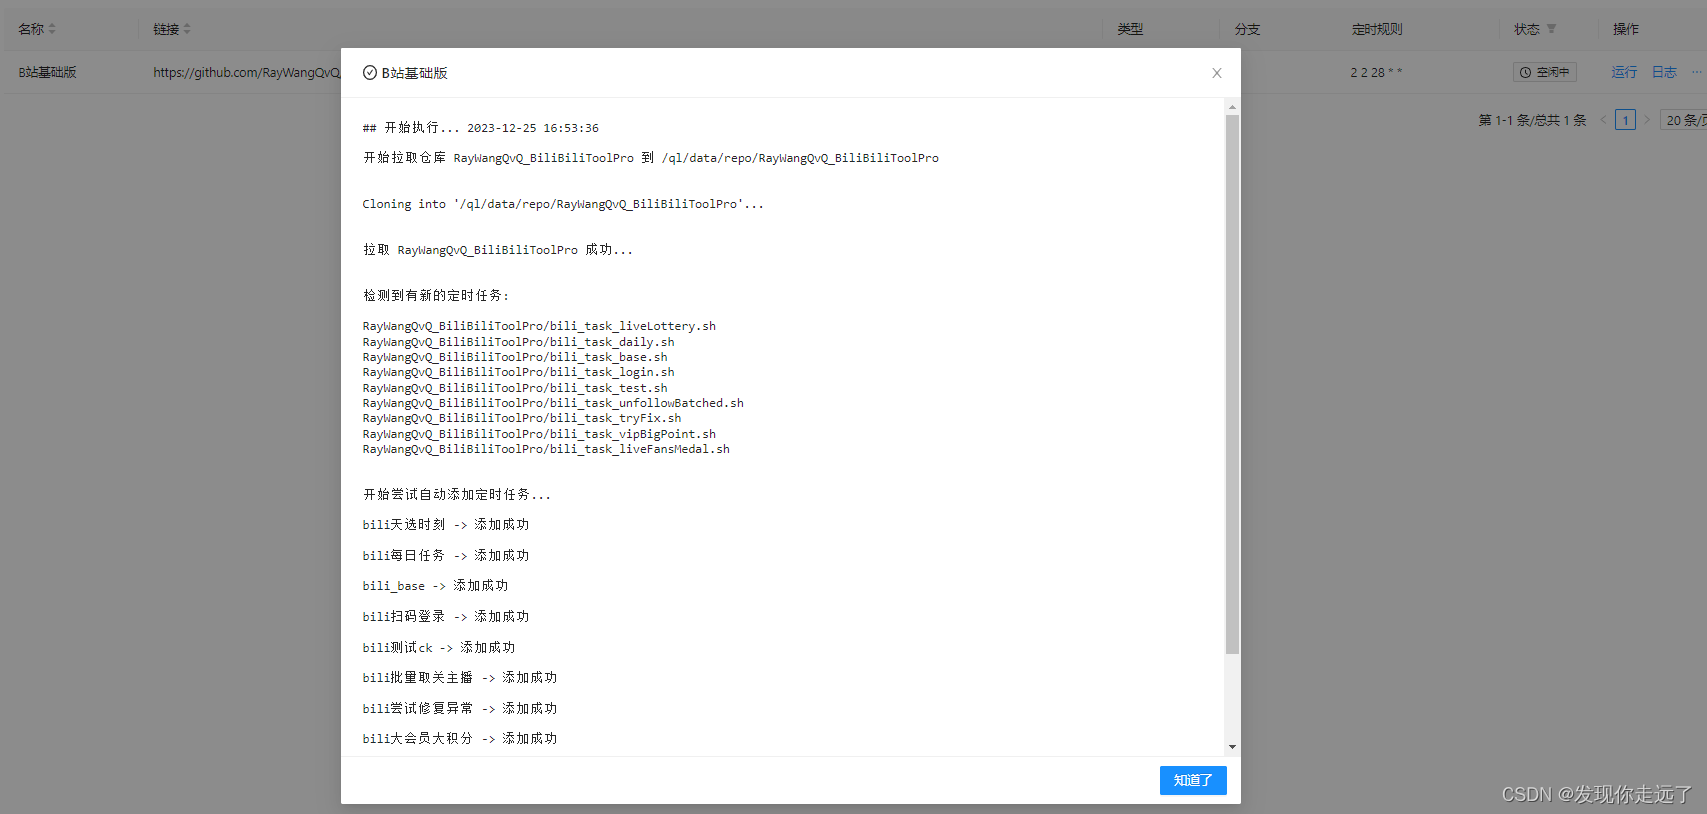This screenshot has height=814, width=1707.
Task: Click the bili尝试修复异常 添加成功 line
Action: pyautogui.click(x=460, y=709)
